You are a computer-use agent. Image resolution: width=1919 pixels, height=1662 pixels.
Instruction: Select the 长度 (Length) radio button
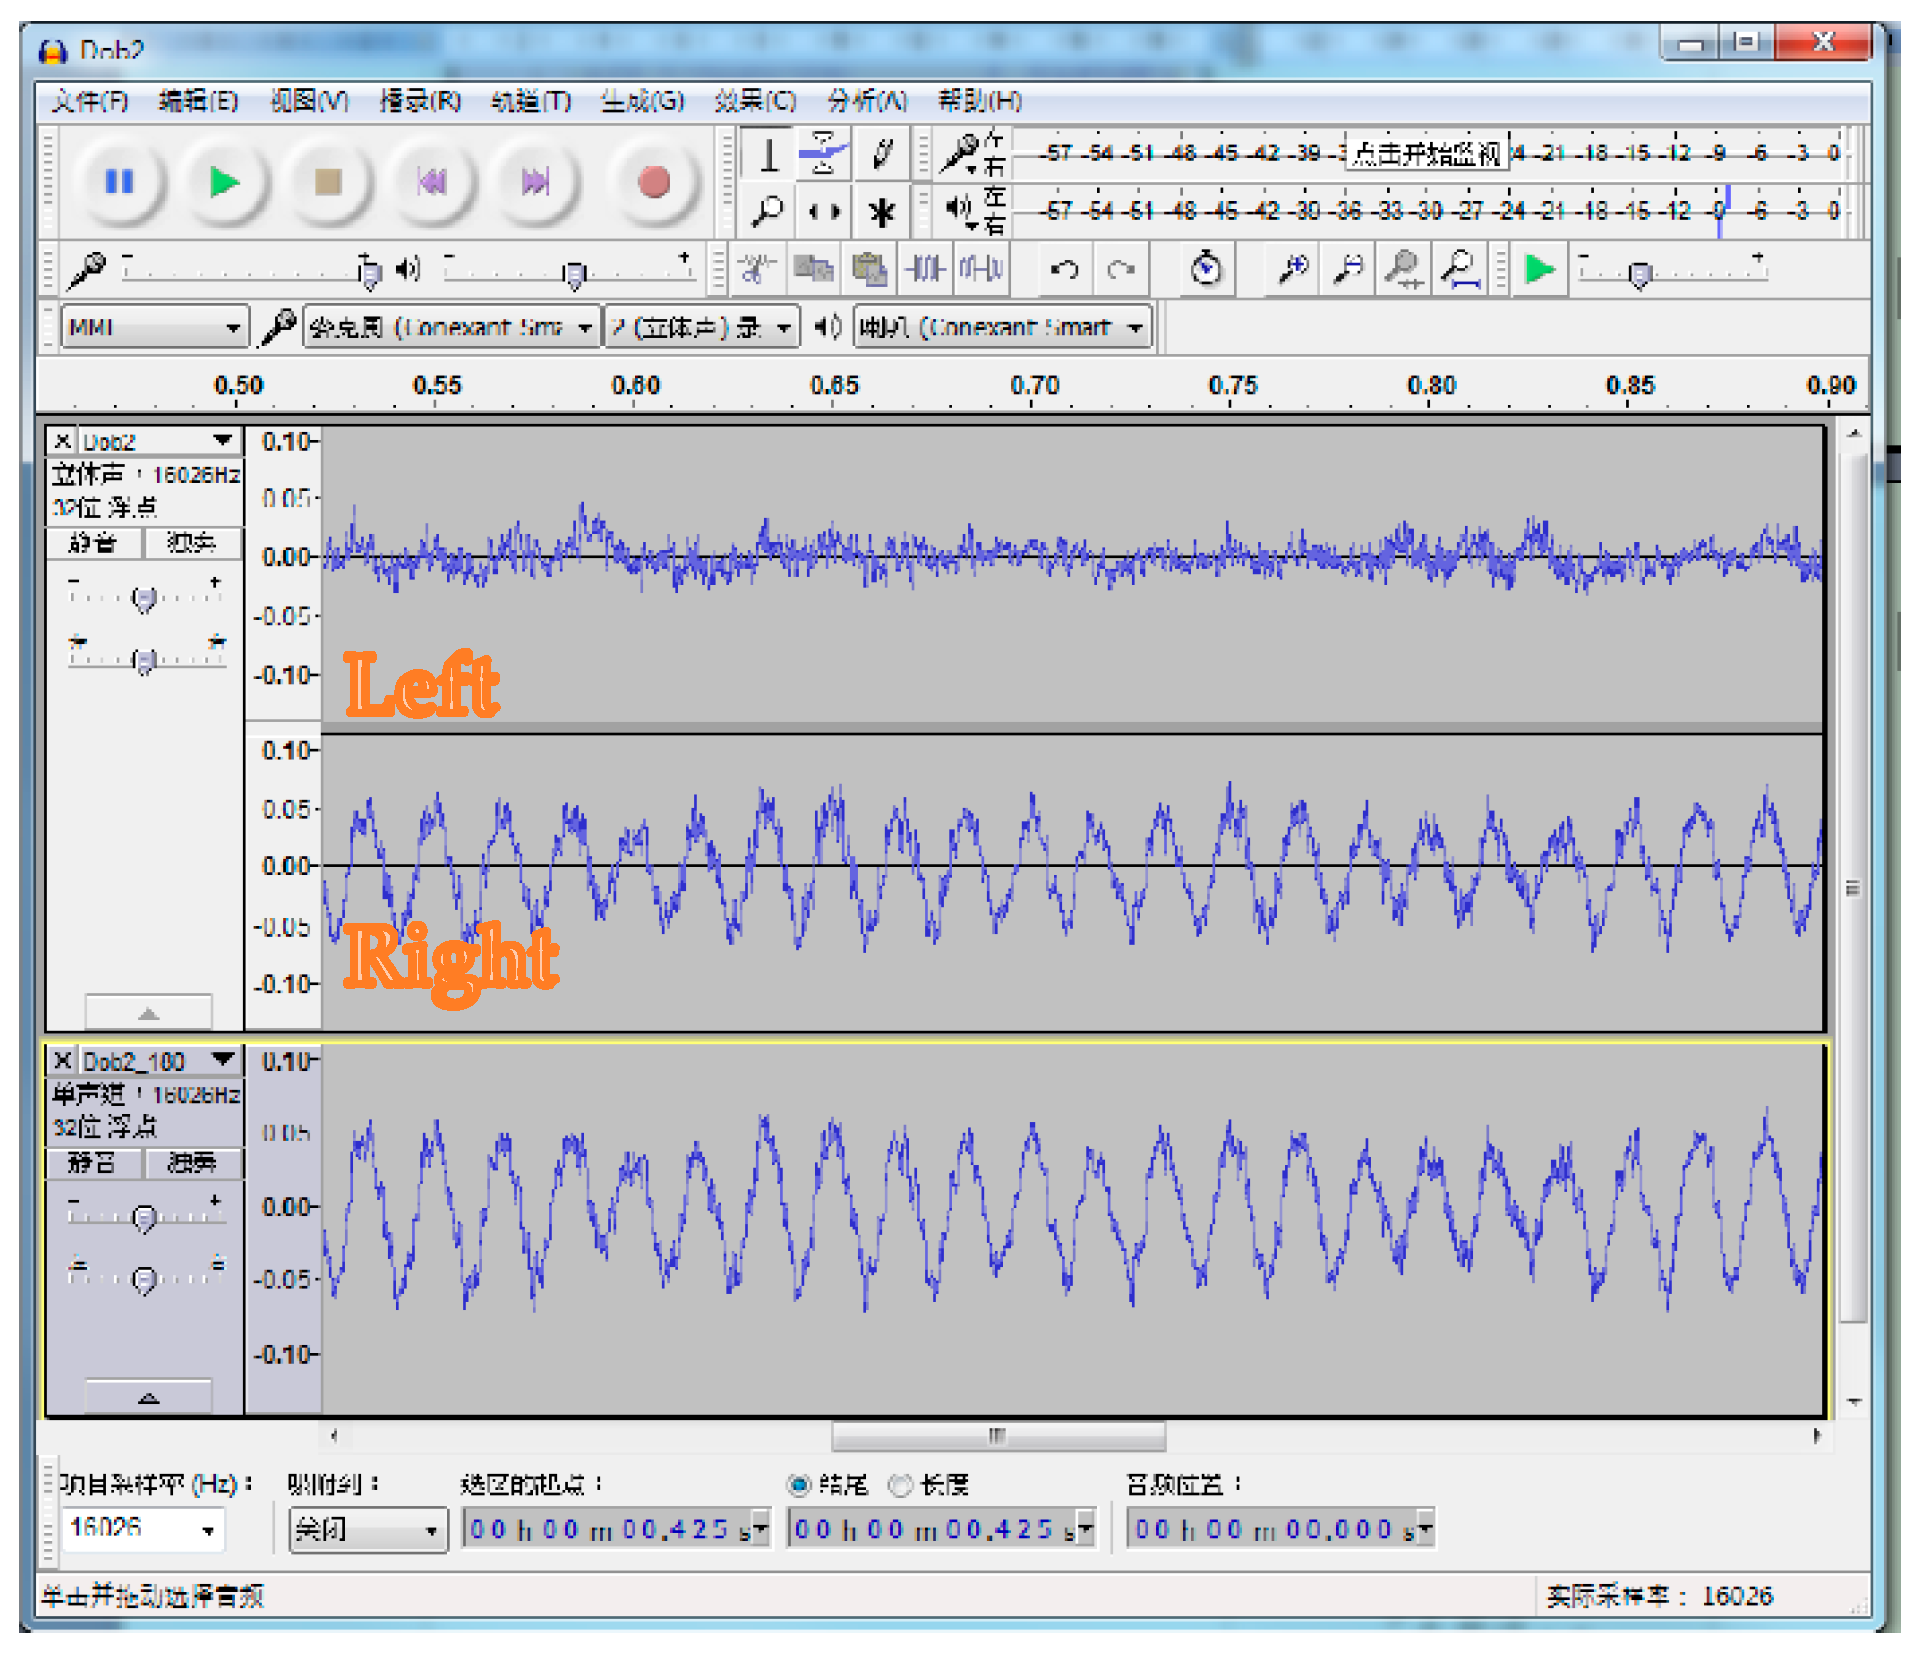tap(901, 1485)
